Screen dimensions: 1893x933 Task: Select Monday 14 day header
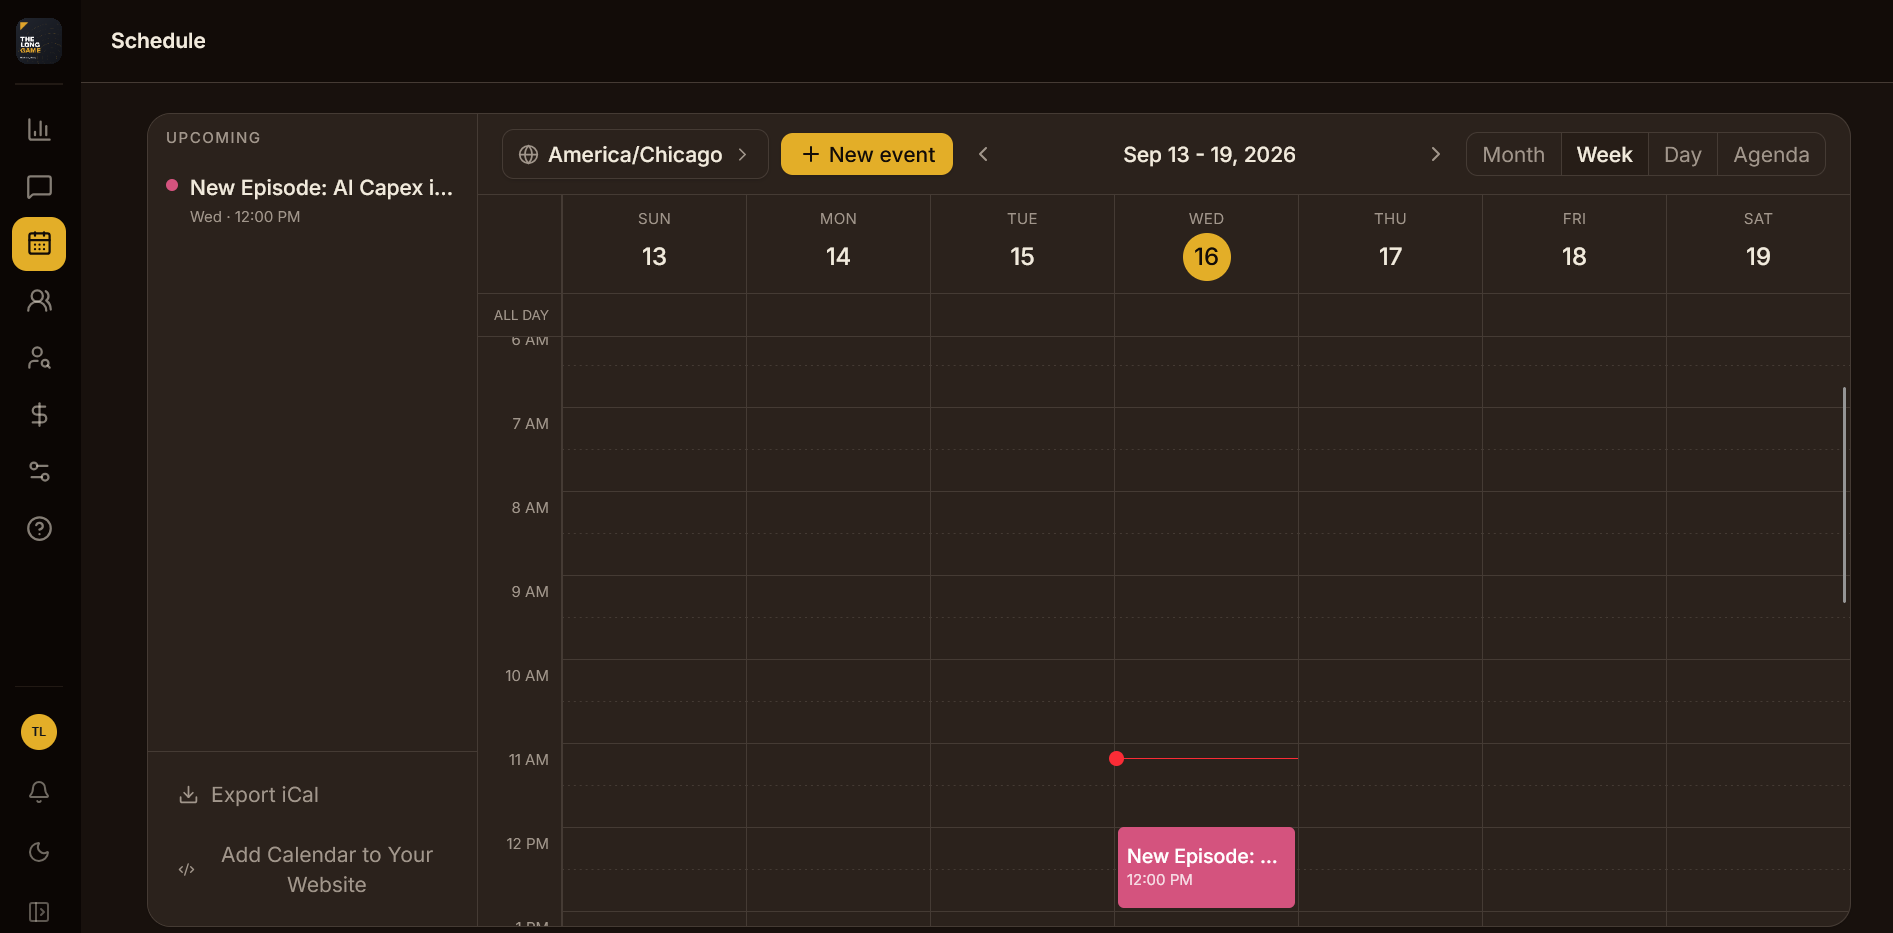[x=838, y=243]
